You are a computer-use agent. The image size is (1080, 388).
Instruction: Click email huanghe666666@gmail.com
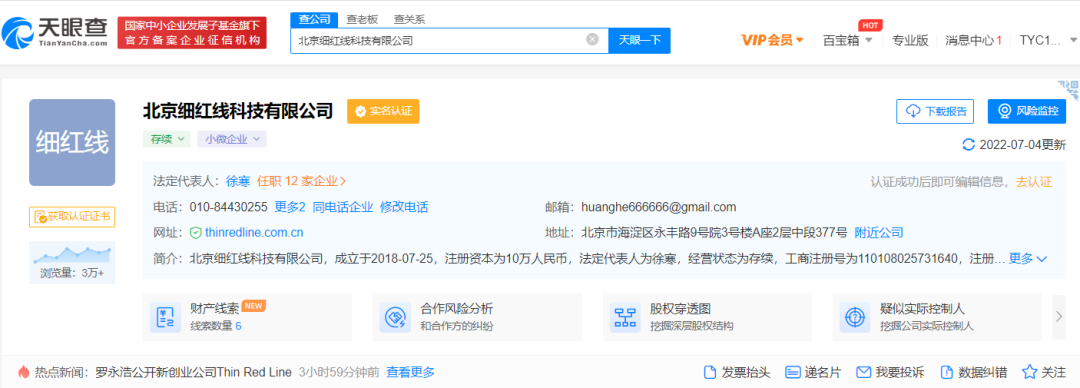pyautogui.click(x=658, y=207)
